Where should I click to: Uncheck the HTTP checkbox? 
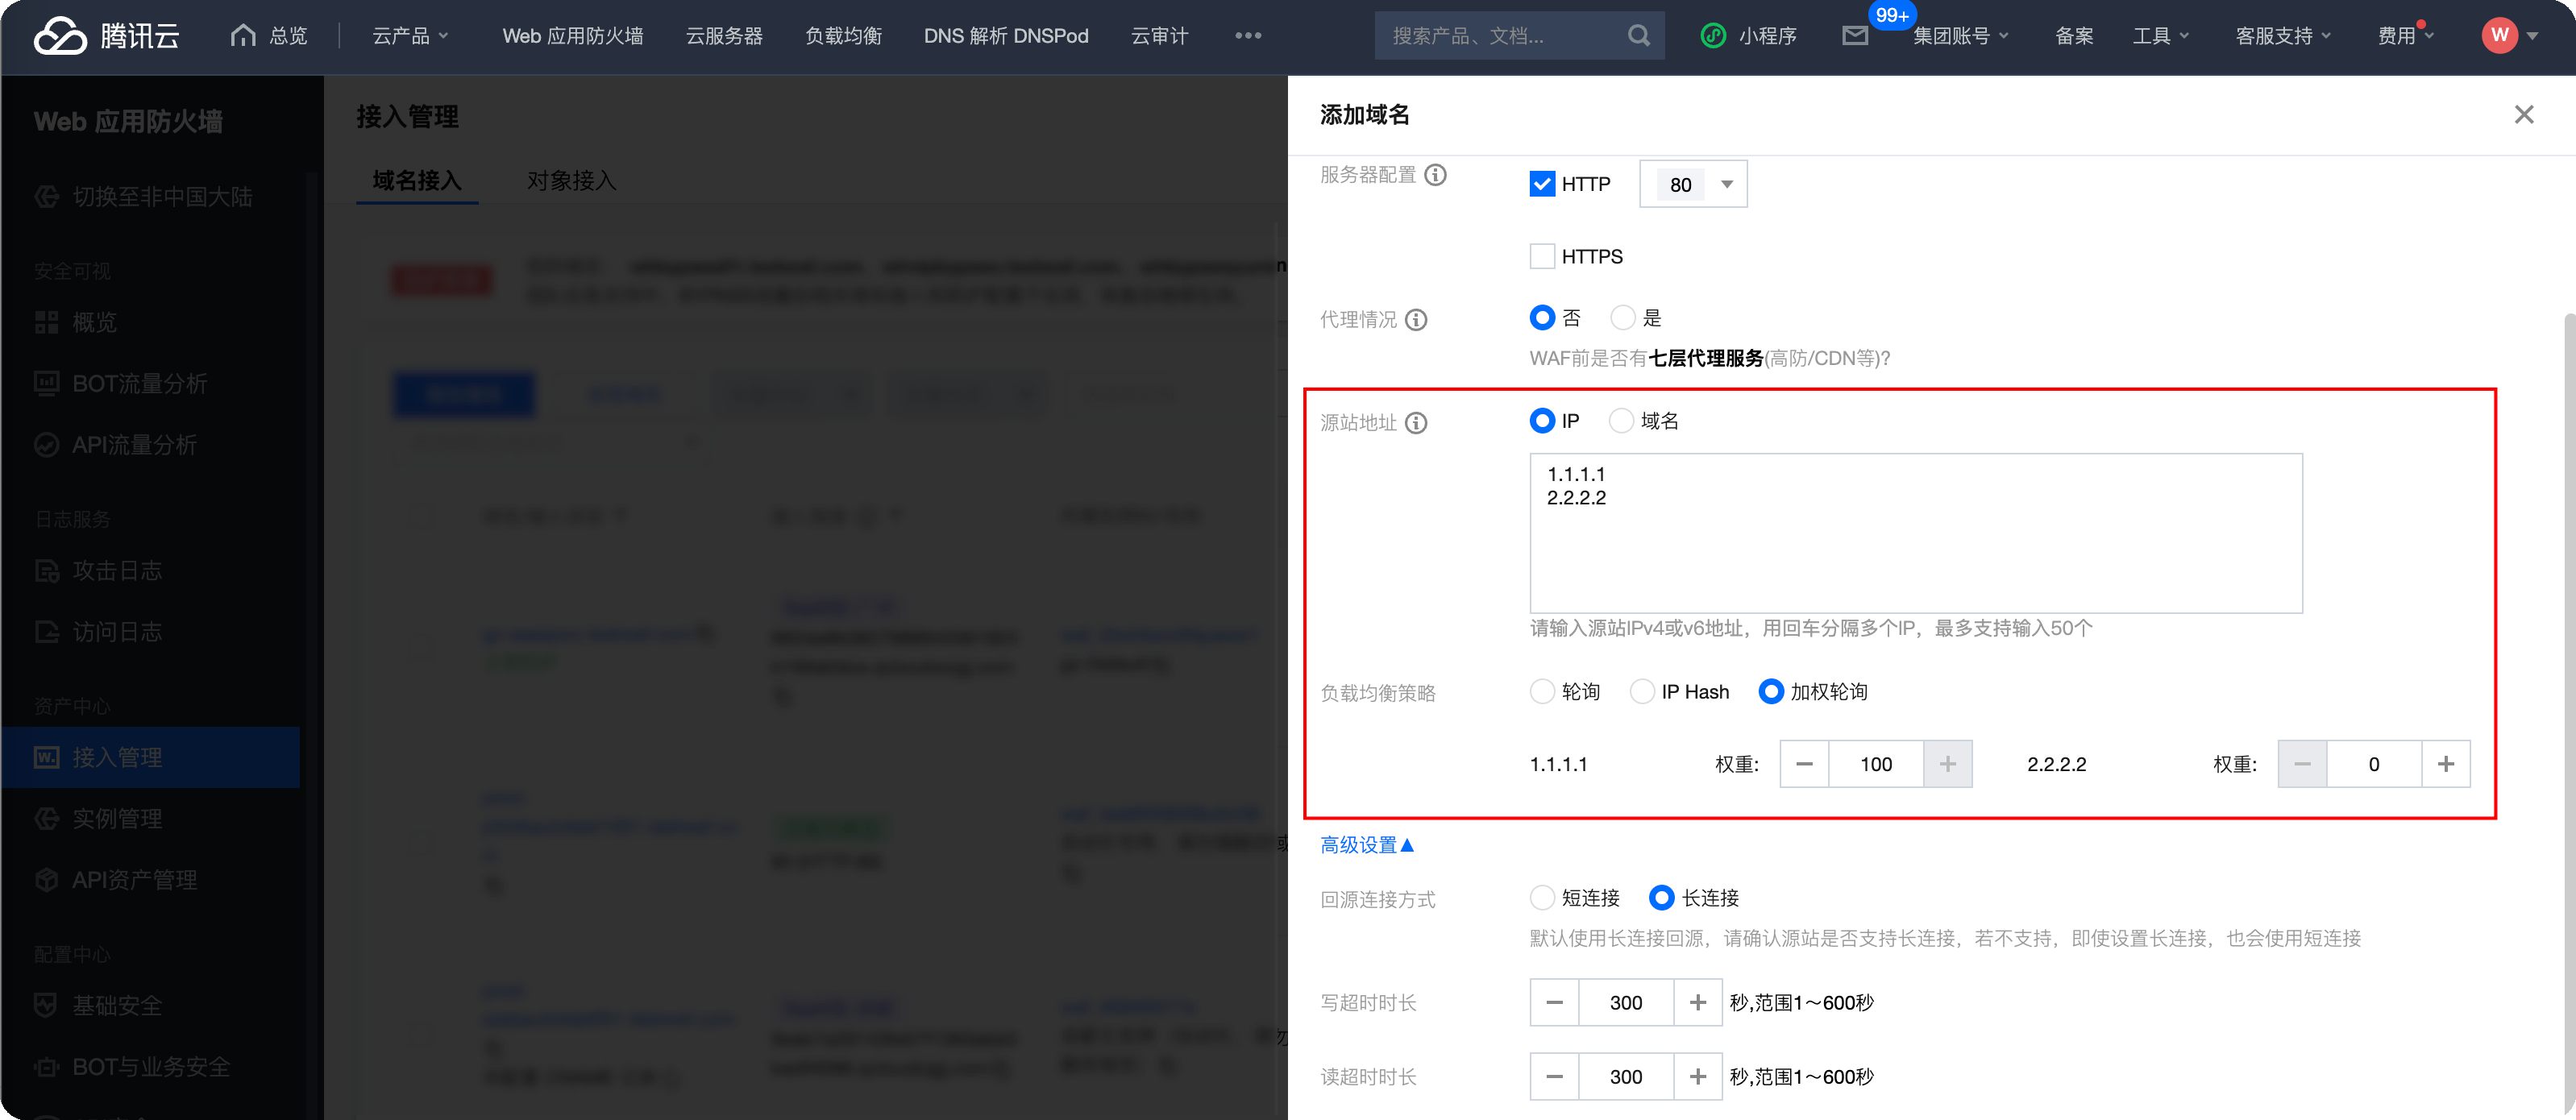[1542, 184]
